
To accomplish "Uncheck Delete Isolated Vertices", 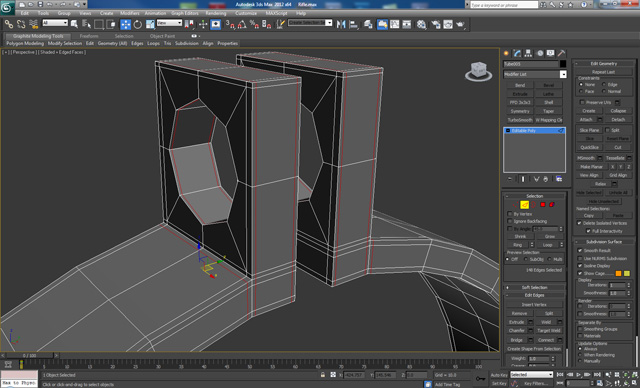I will coord(579,223).
